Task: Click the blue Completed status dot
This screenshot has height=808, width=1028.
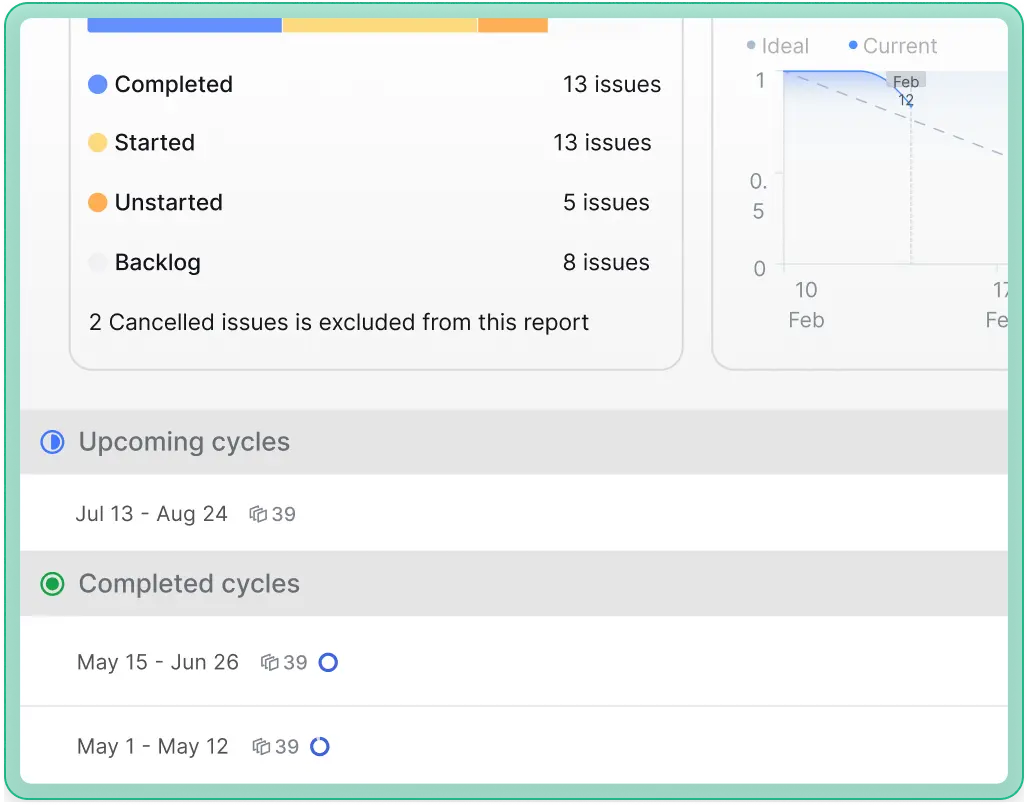Action: coord(98,85)
